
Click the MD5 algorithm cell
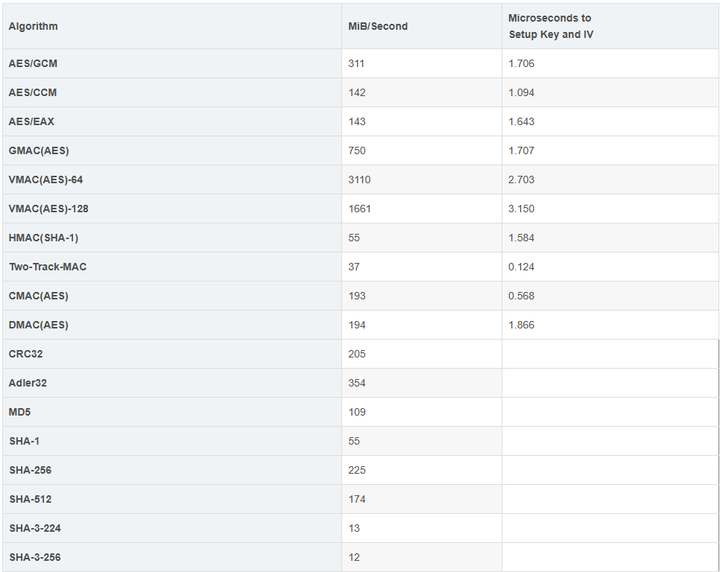tap(172, 412)
